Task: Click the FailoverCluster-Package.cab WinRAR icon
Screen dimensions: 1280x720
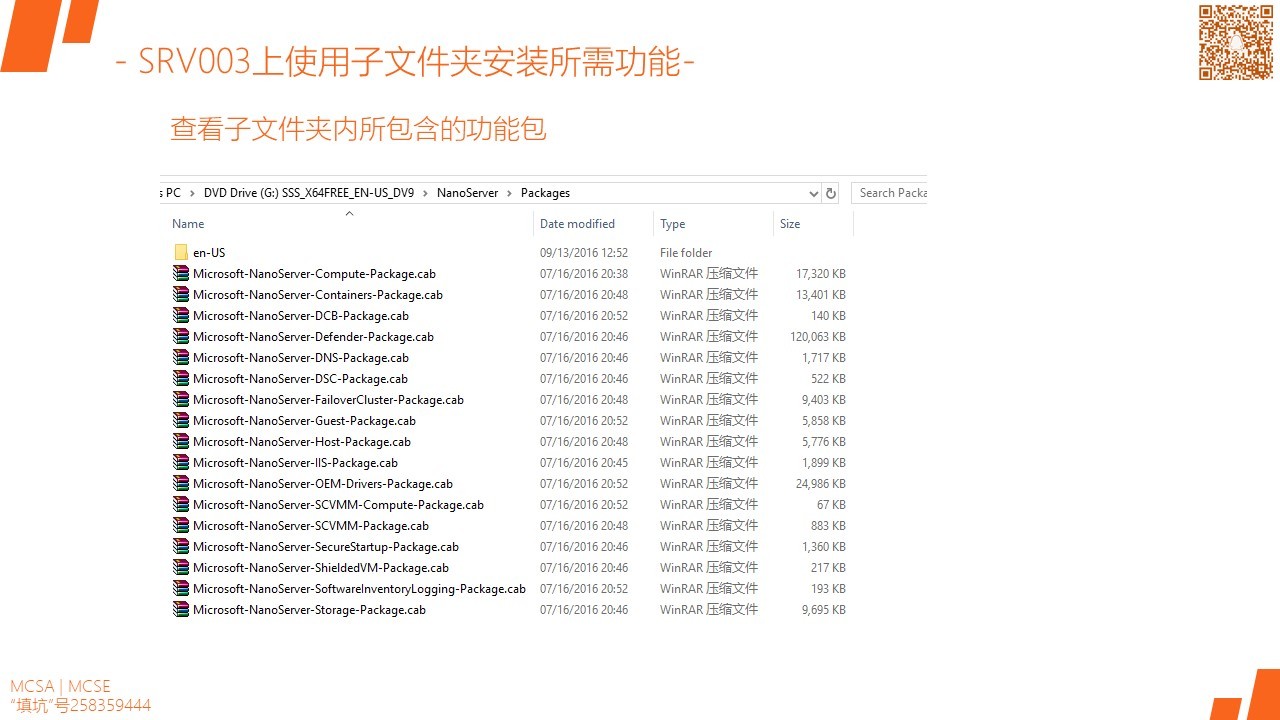Action: click(x=181, y=399)
